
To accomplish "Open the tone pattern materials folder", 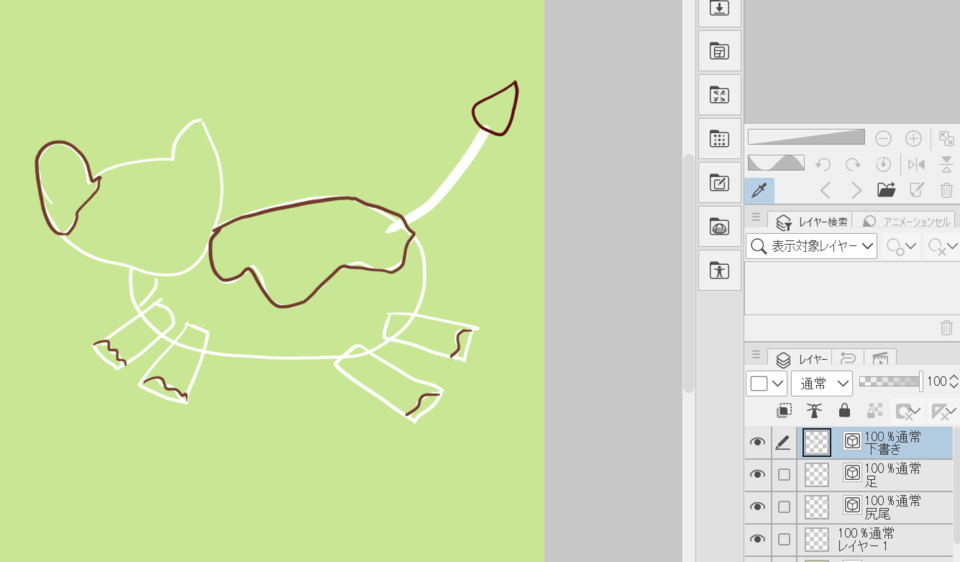I will pos(719,139).
